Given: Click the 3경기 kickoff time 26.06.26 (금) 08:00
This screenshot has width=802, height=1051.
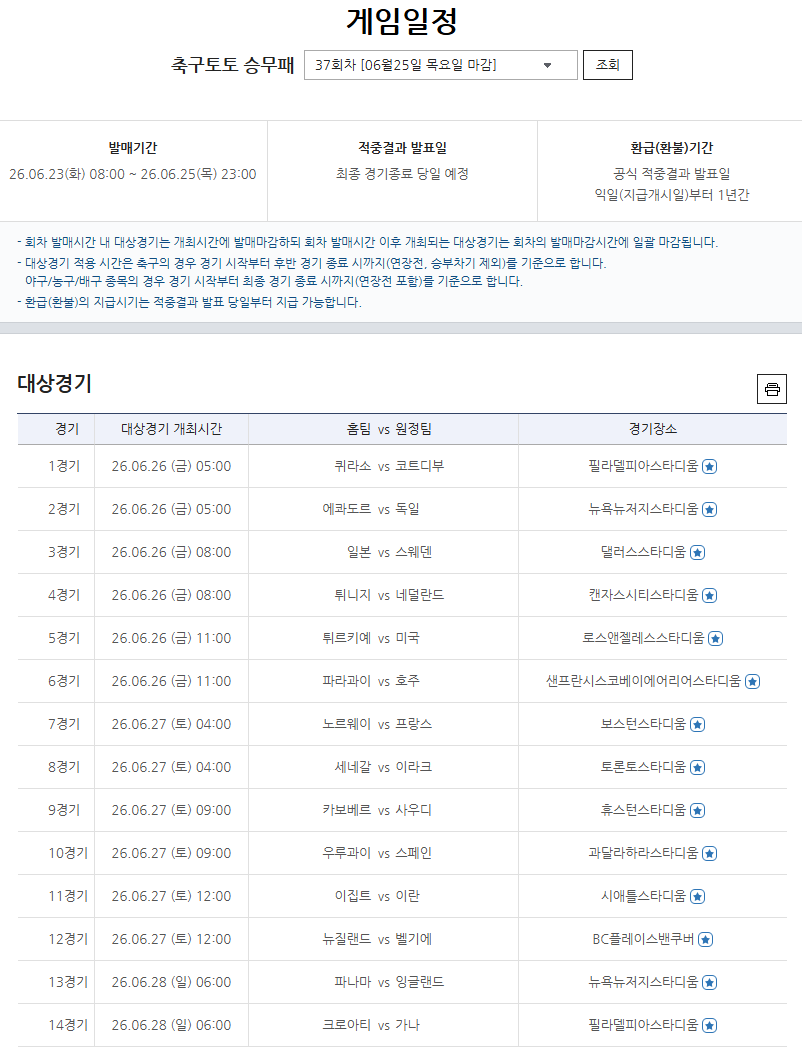Looking at the screenshot, I should (172, 552).
